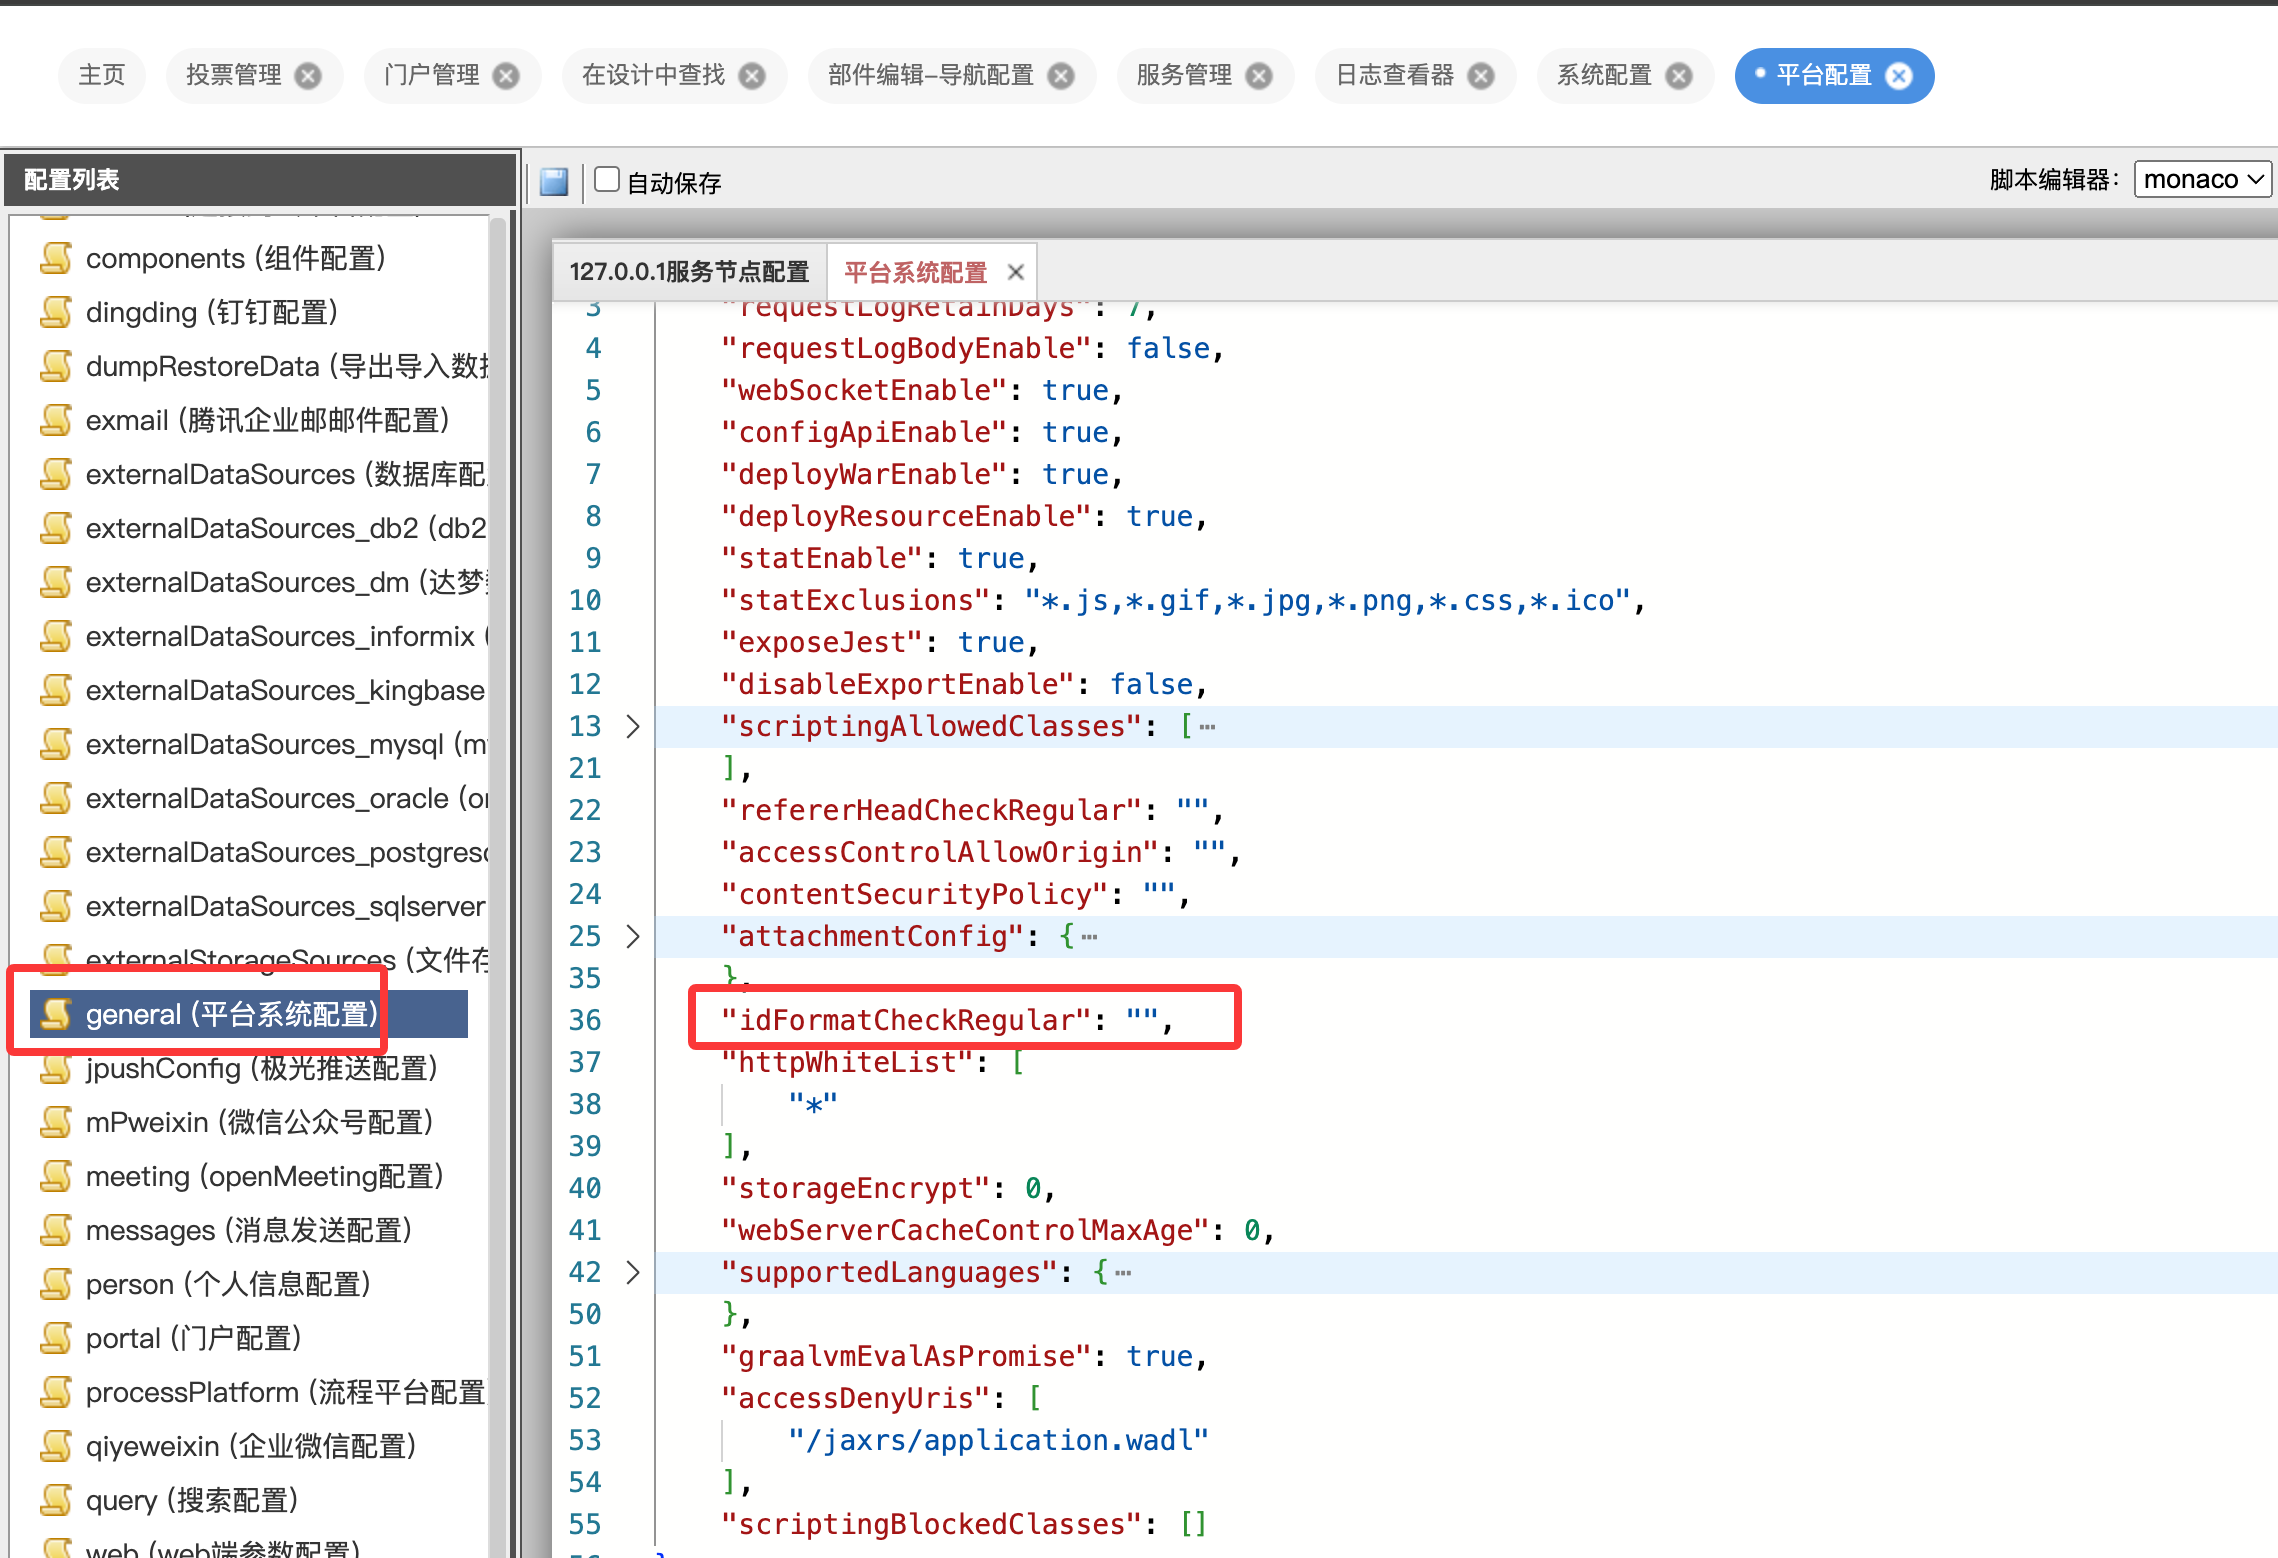Close the 投票管理 tab with its X icon
The image size is (2278, 1558).
[x=308, y=76]
